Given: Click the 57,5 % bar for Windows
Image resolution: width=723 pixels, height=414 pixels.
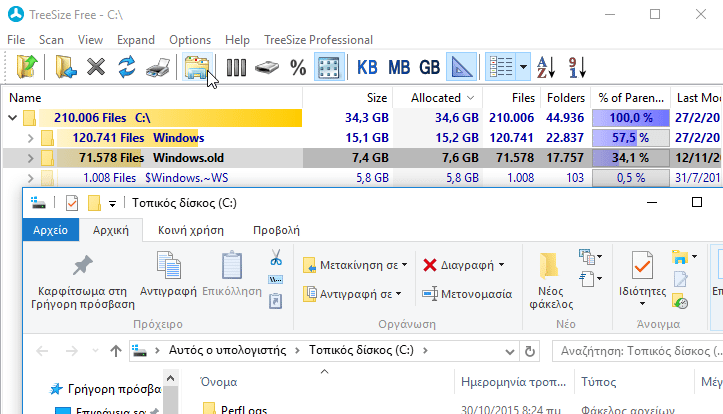Looking at the screenshot, I should (630, 138).
